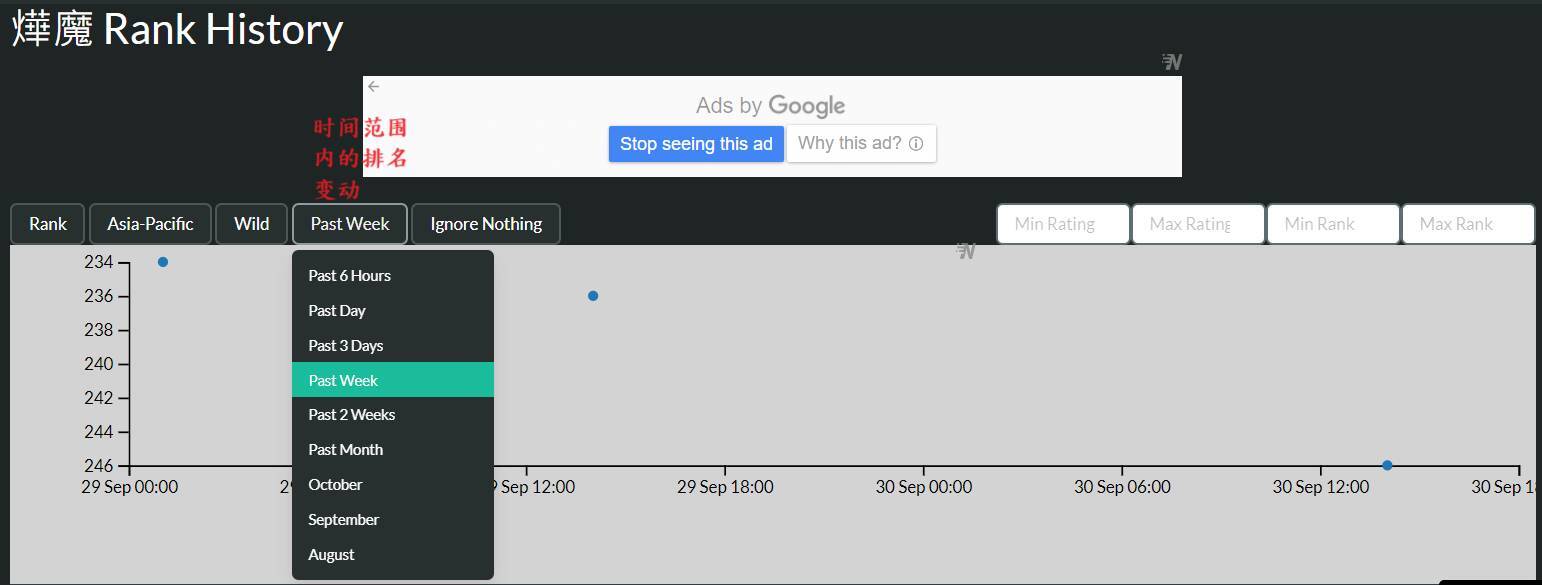
Task: Focus the Min Rating input field
Action: pos(1063,224)
